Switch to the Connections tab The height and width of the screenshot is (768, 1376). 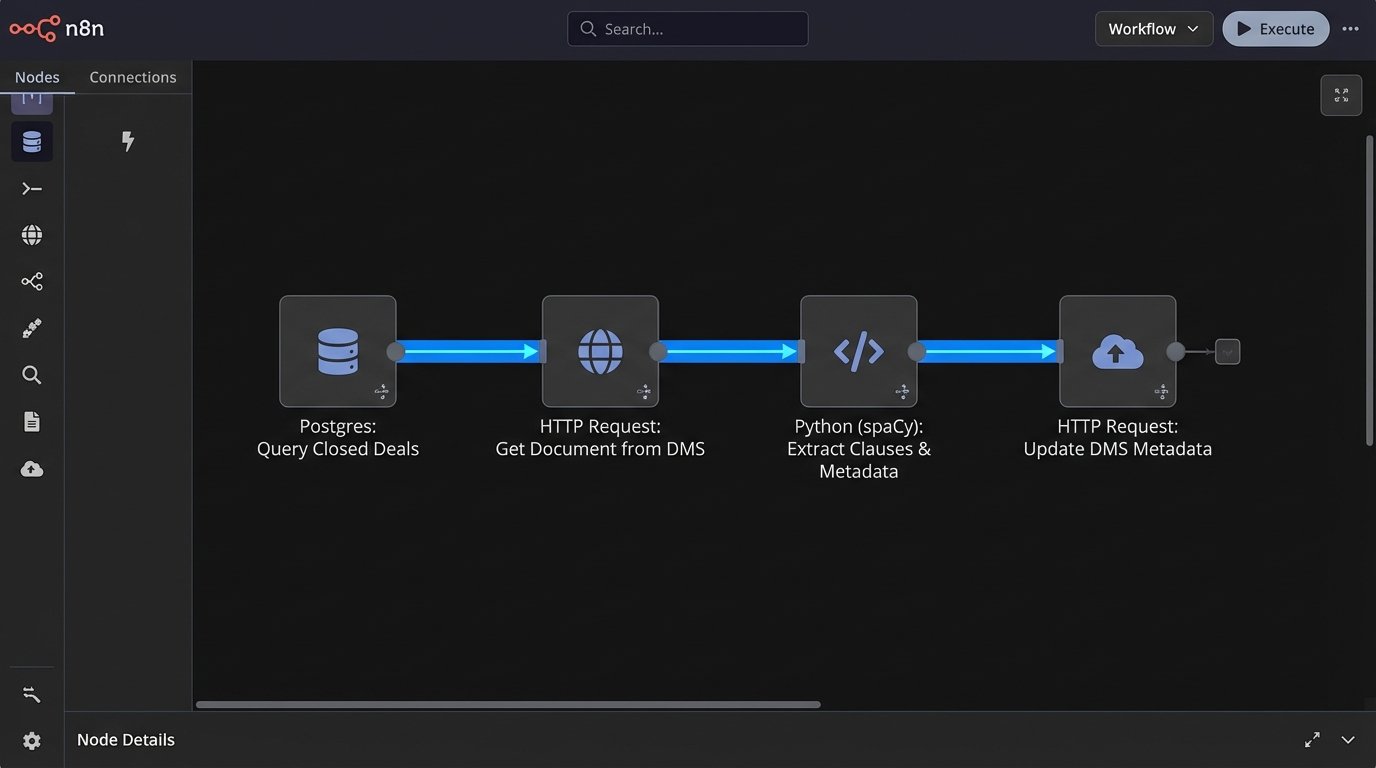(x=133, y=76)
